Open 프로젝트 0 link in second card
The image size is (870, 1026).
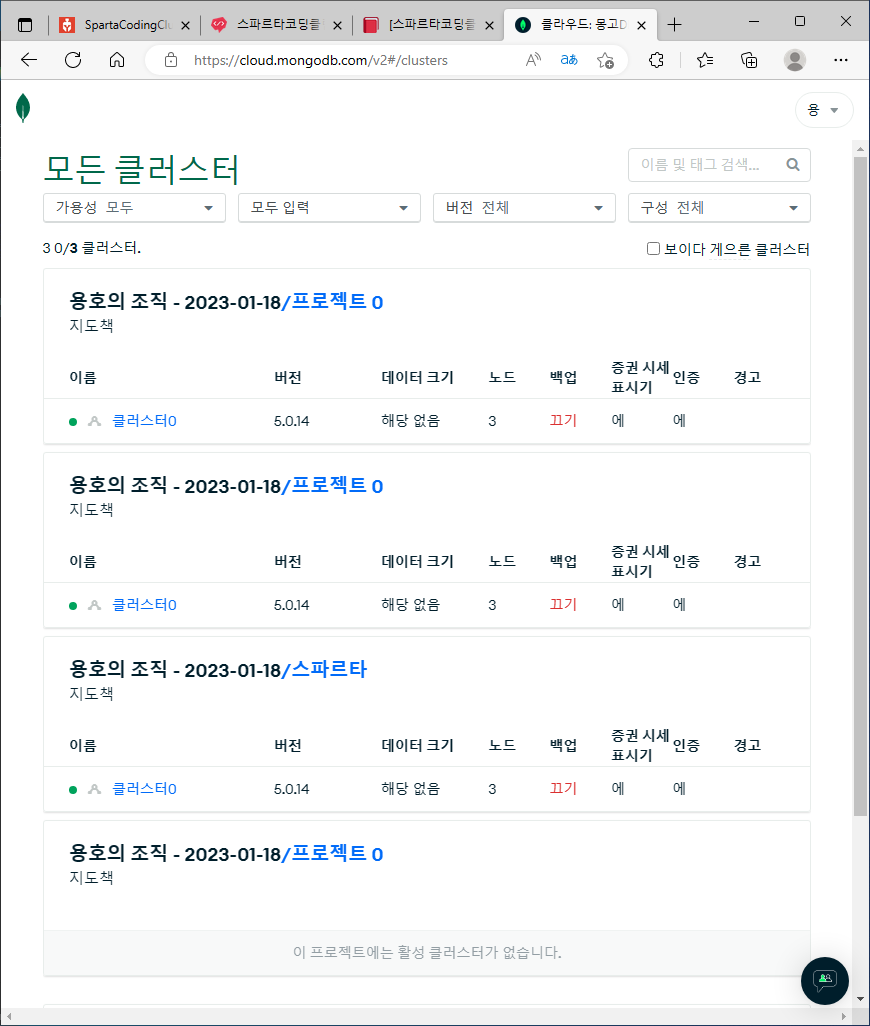point(337,486)
